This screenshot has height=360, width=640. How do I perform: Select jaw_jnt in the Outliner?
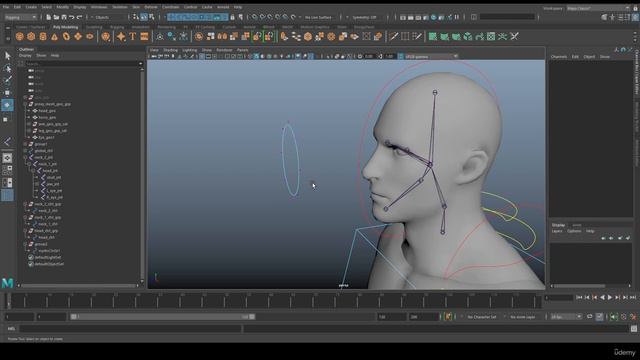click(53, 184)
